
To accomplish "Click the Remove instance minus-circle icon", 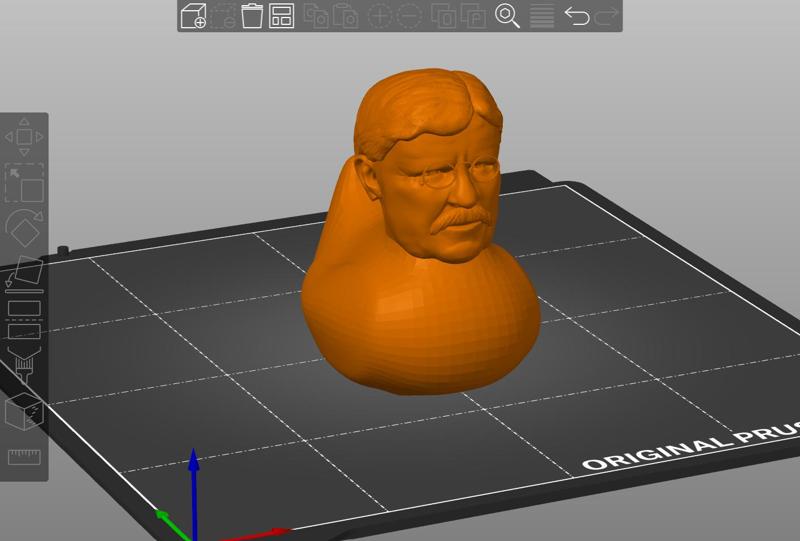I will [410, 16].
